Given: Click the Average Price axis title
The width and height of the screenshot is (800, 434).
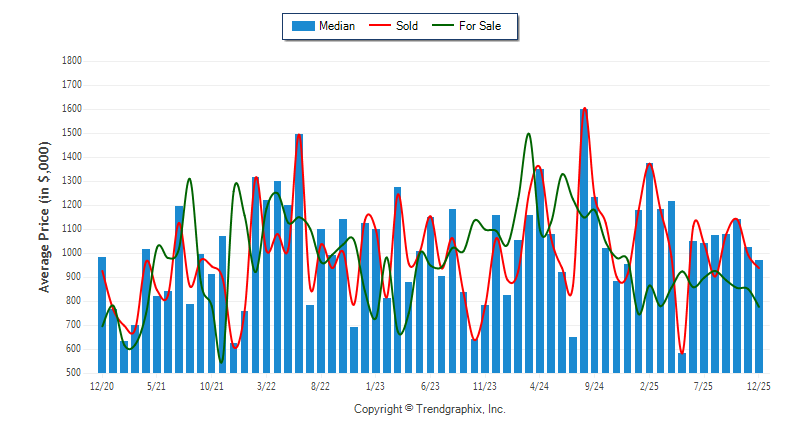Looking at the screenshot, I should (x=44, y=217).
